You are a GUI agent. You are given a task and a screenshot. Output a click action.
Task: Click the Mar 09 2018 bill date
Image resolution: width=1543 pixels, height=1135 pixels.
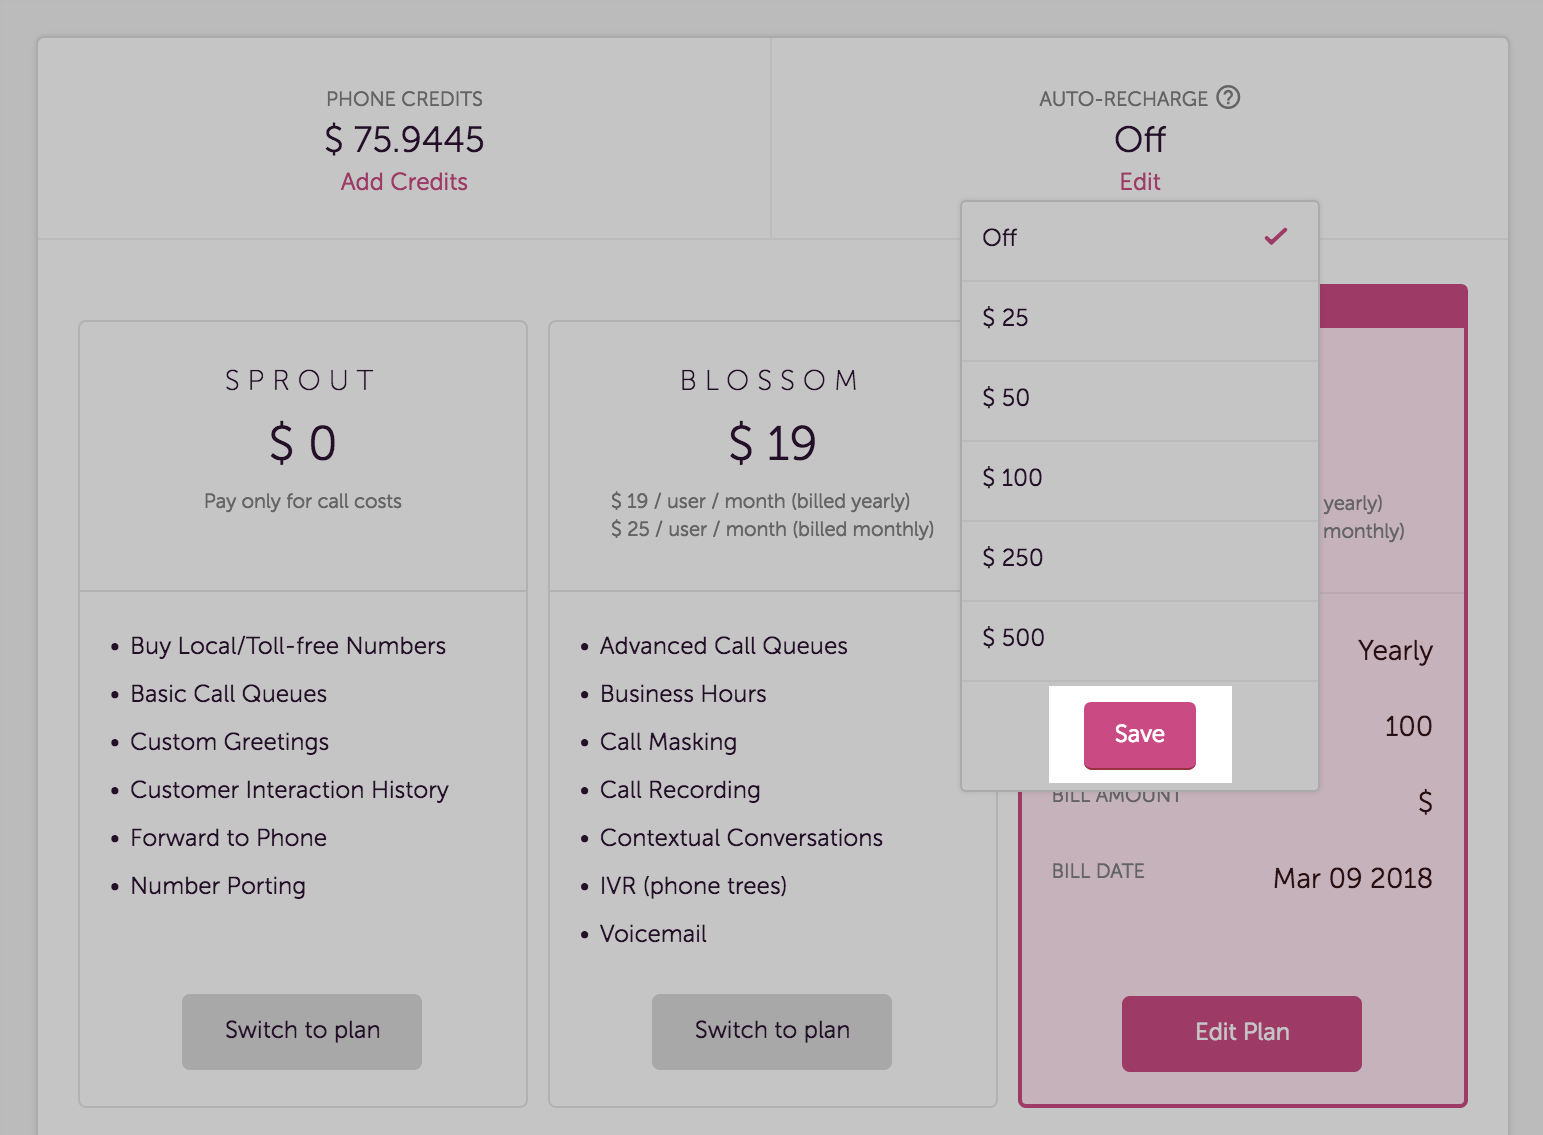[1352, 878]
